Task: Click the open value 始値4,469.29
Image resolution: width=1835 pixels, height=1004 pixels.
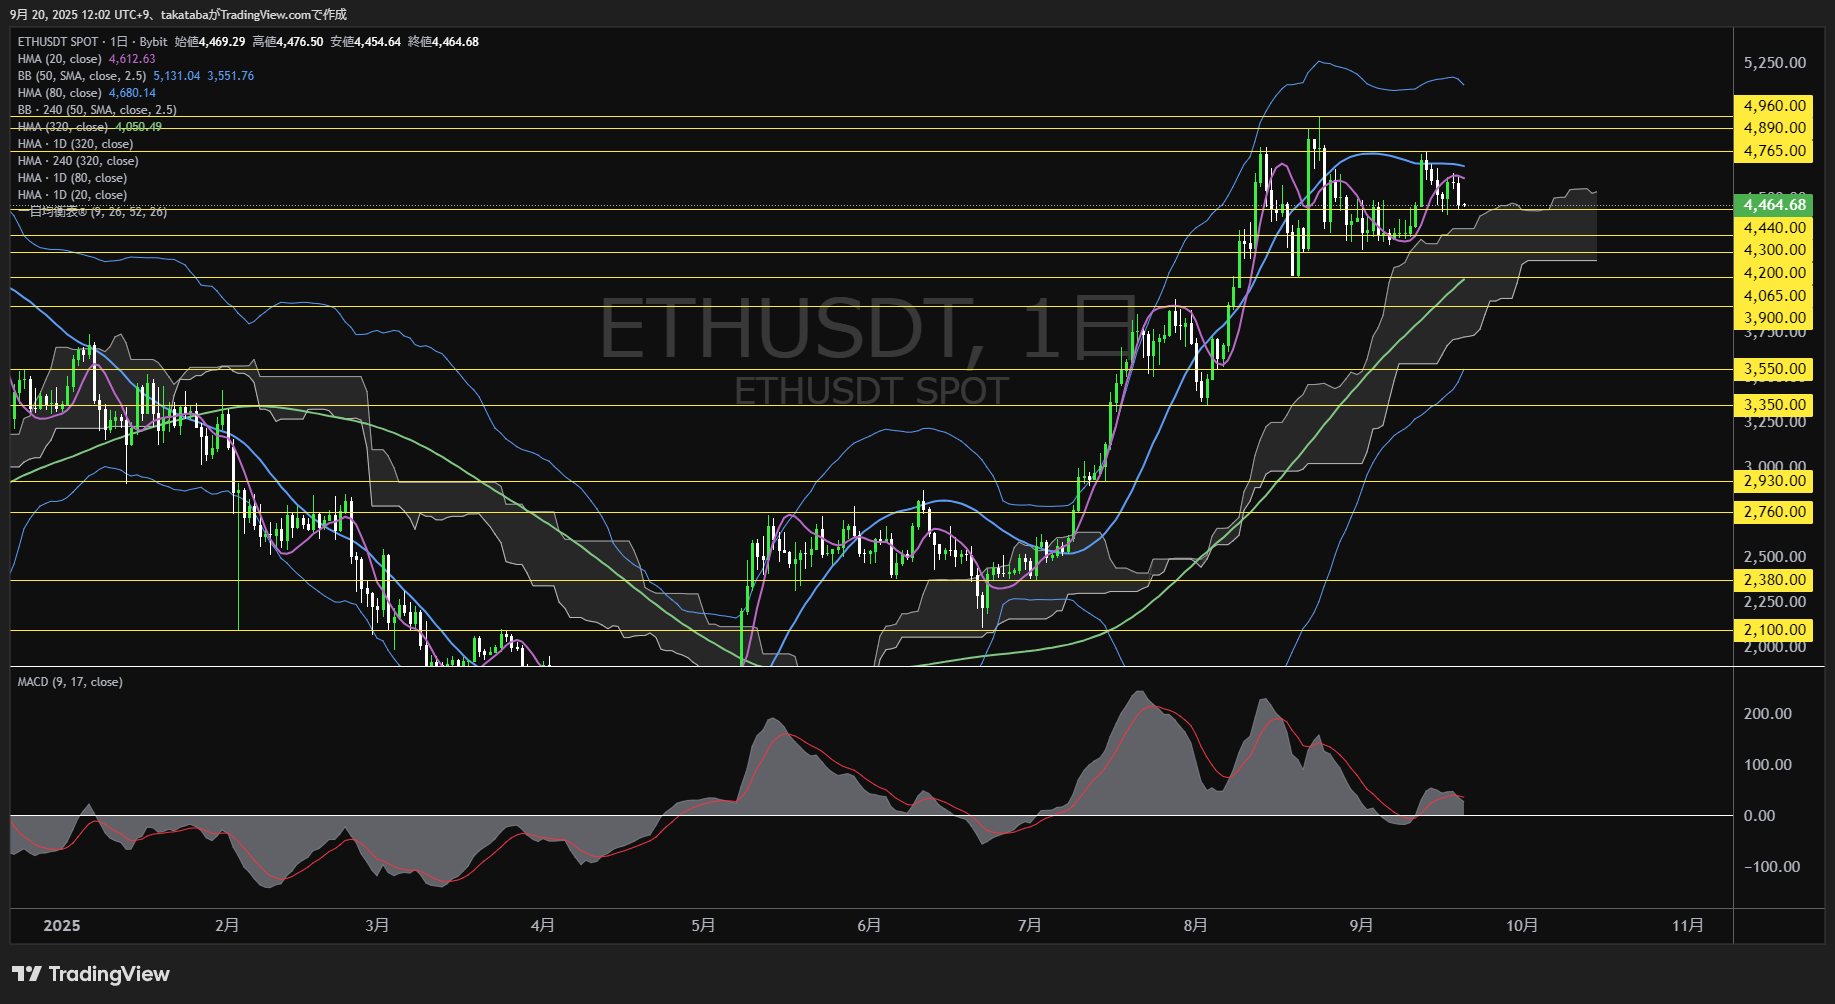Action: click(x=210, y=42)
